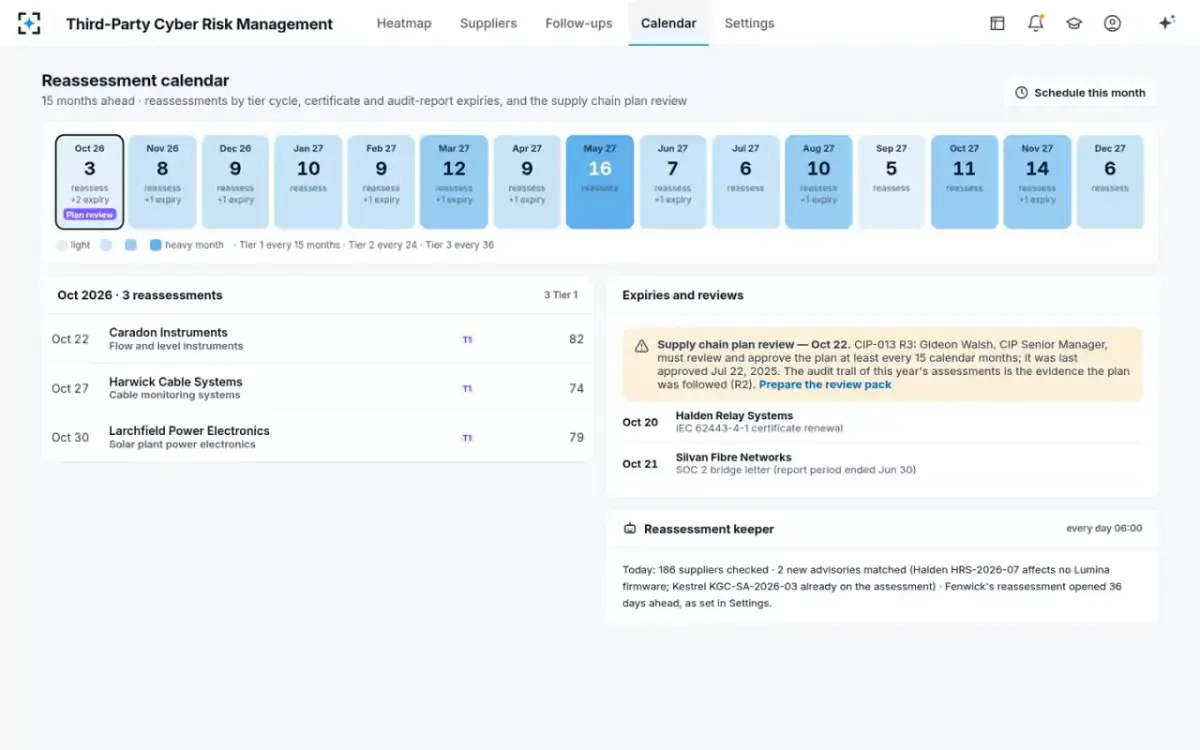Click the every day 06:00 schedule text
The height and width of the screenshot is (750, 1200).
pos(1104,529)
